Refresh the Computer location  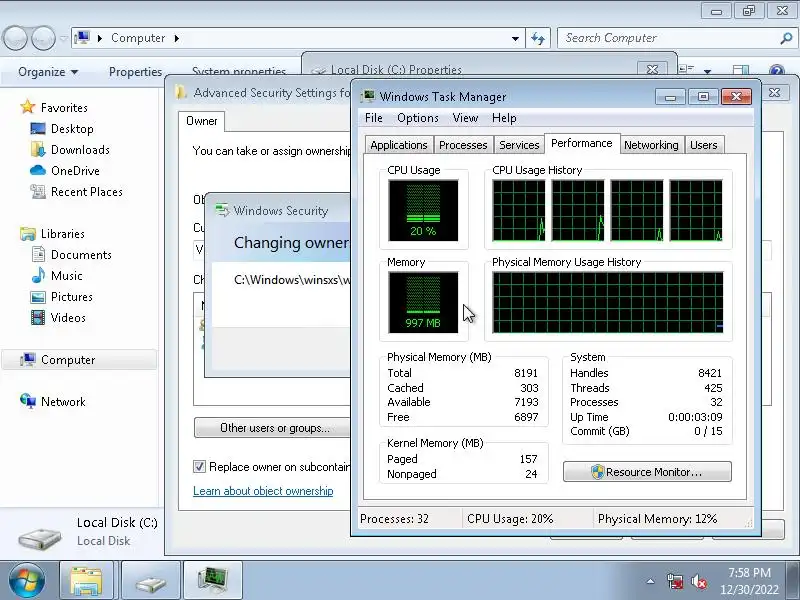click(538, 38)
